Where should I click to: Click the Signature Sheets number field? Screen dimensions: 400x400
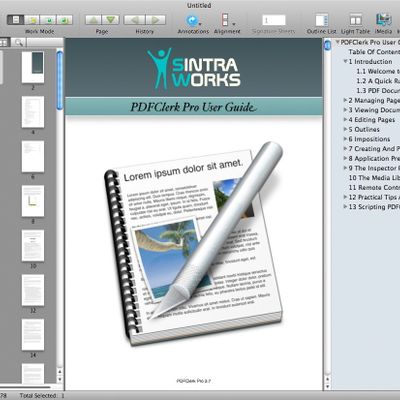[x=274, y=20]
